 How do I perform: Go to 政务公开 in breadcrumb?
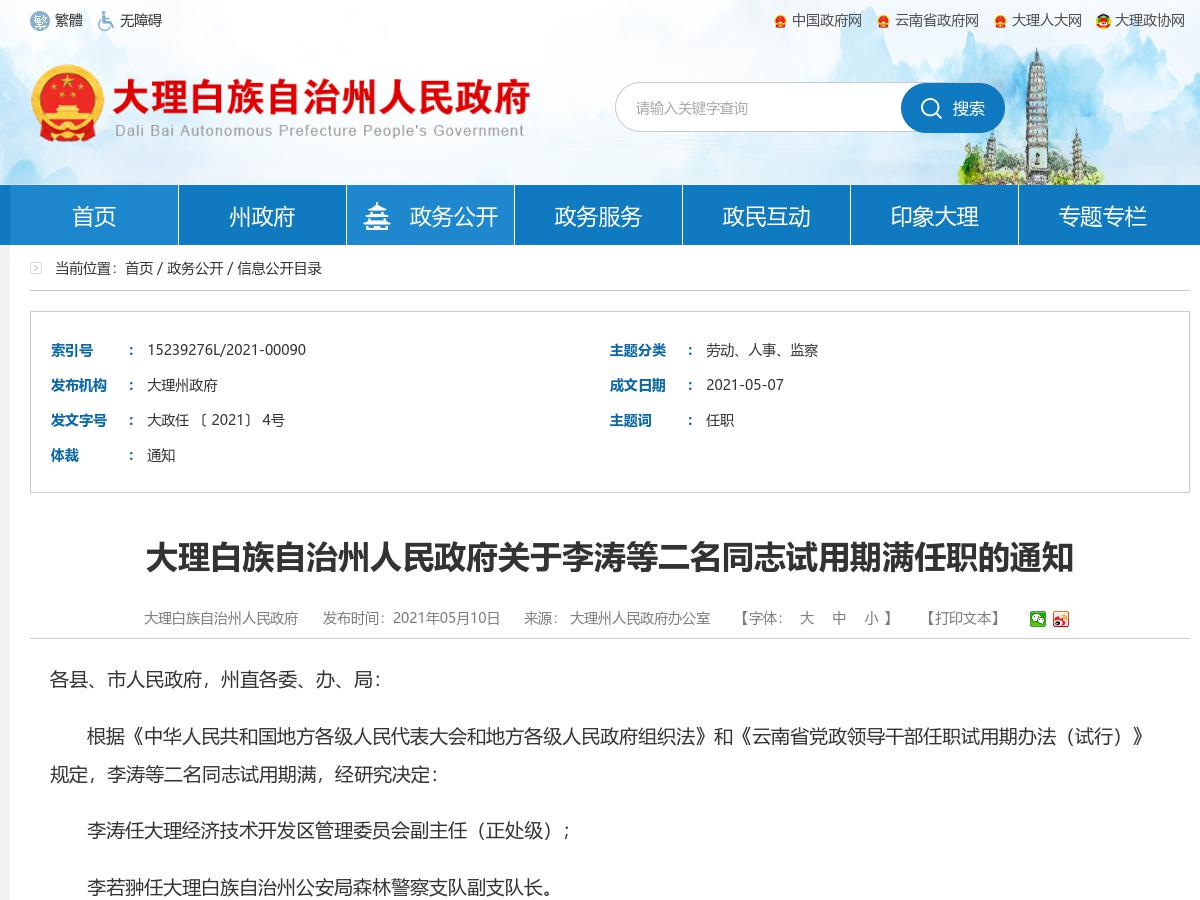195,268
